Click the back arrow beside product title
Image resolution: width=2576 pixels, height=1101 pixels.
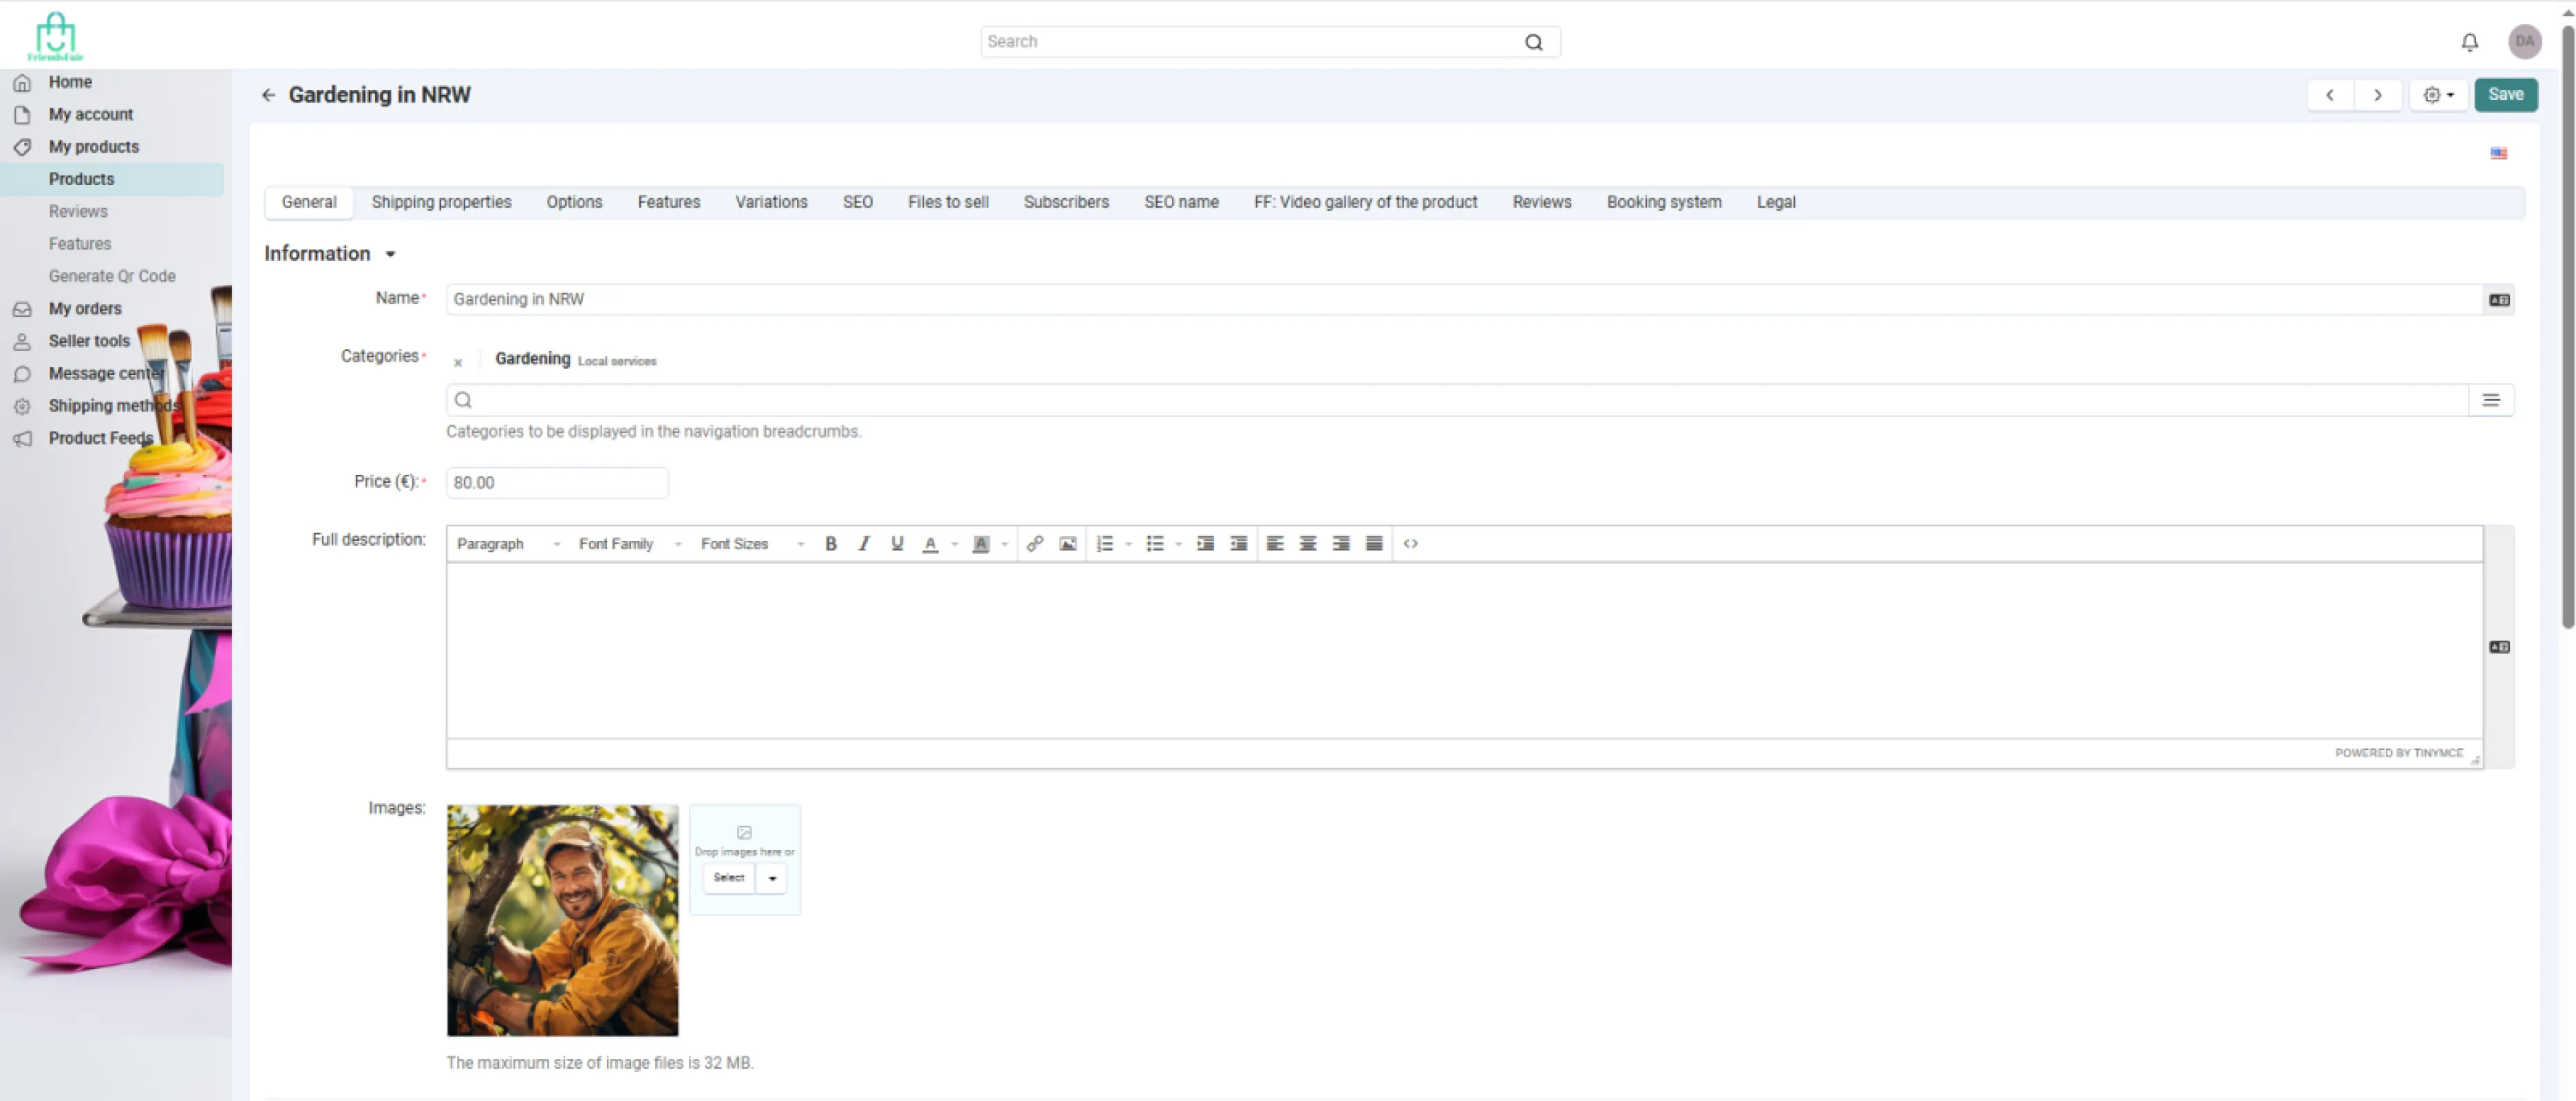pos(268,95)
